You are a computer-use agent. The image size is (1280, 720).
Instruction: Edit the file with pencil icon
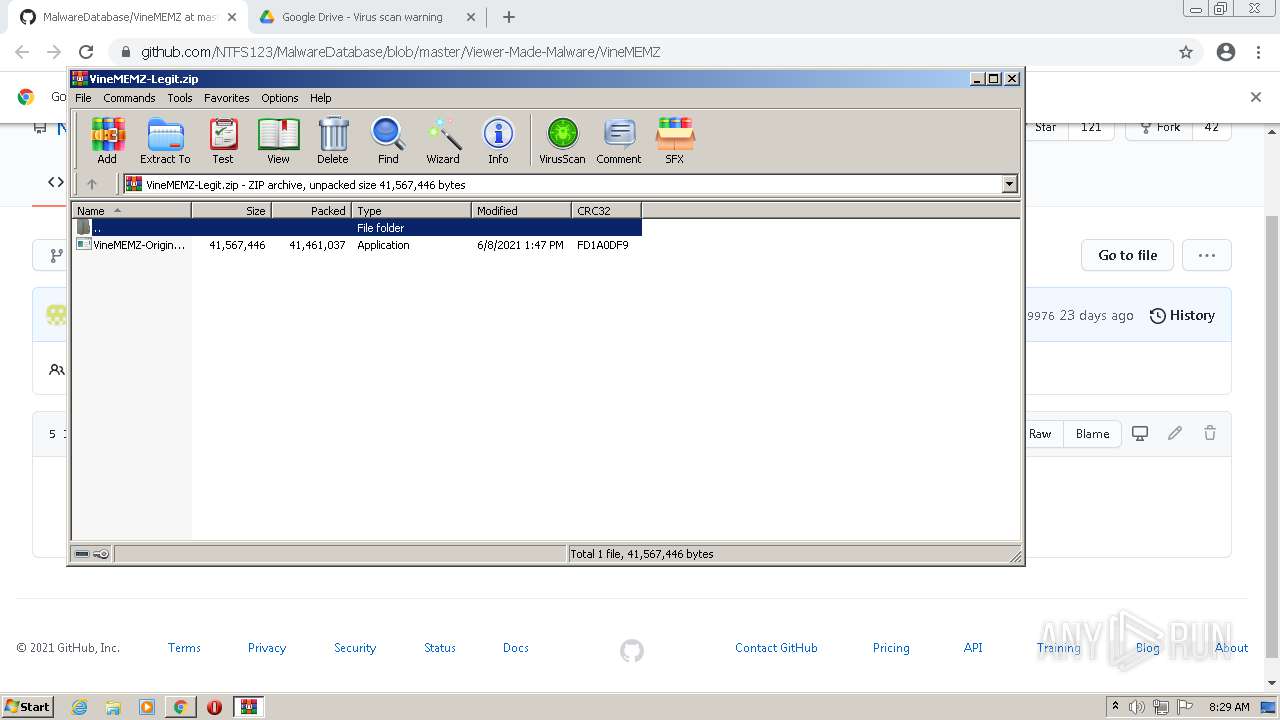click(1175, 433)
